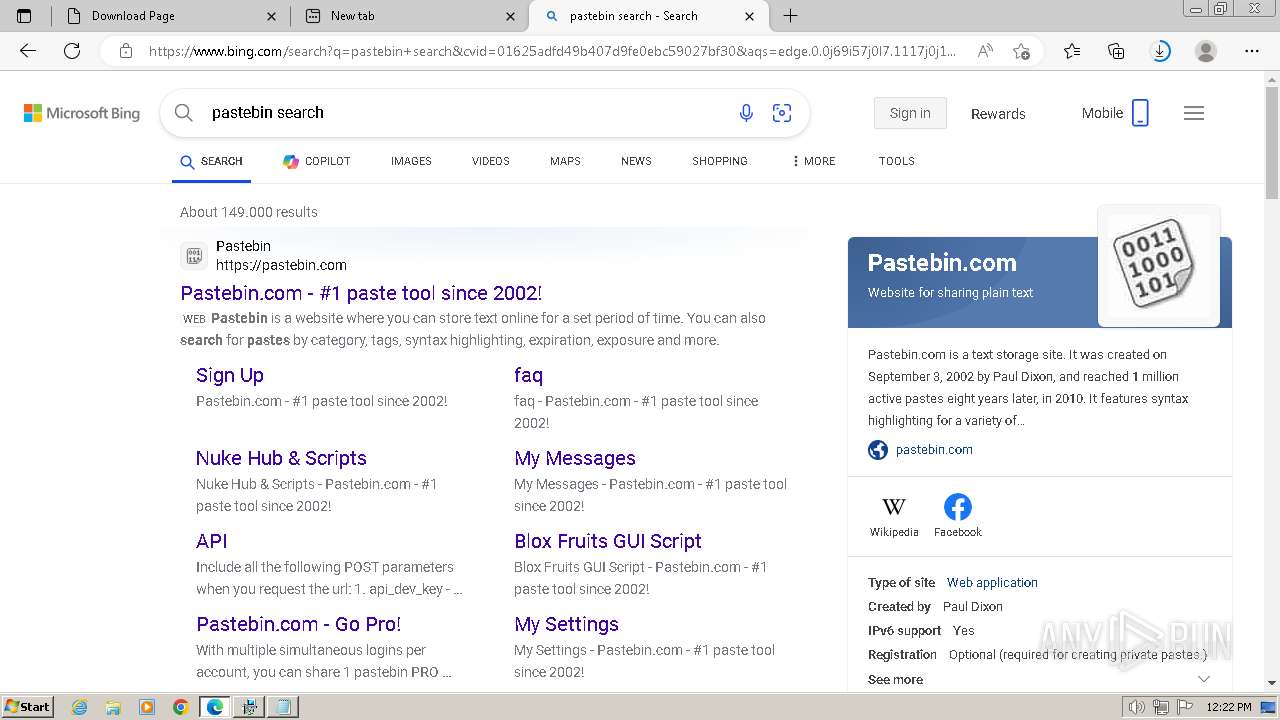Click the Read aloud icon in the address bar

pos(985,51)
